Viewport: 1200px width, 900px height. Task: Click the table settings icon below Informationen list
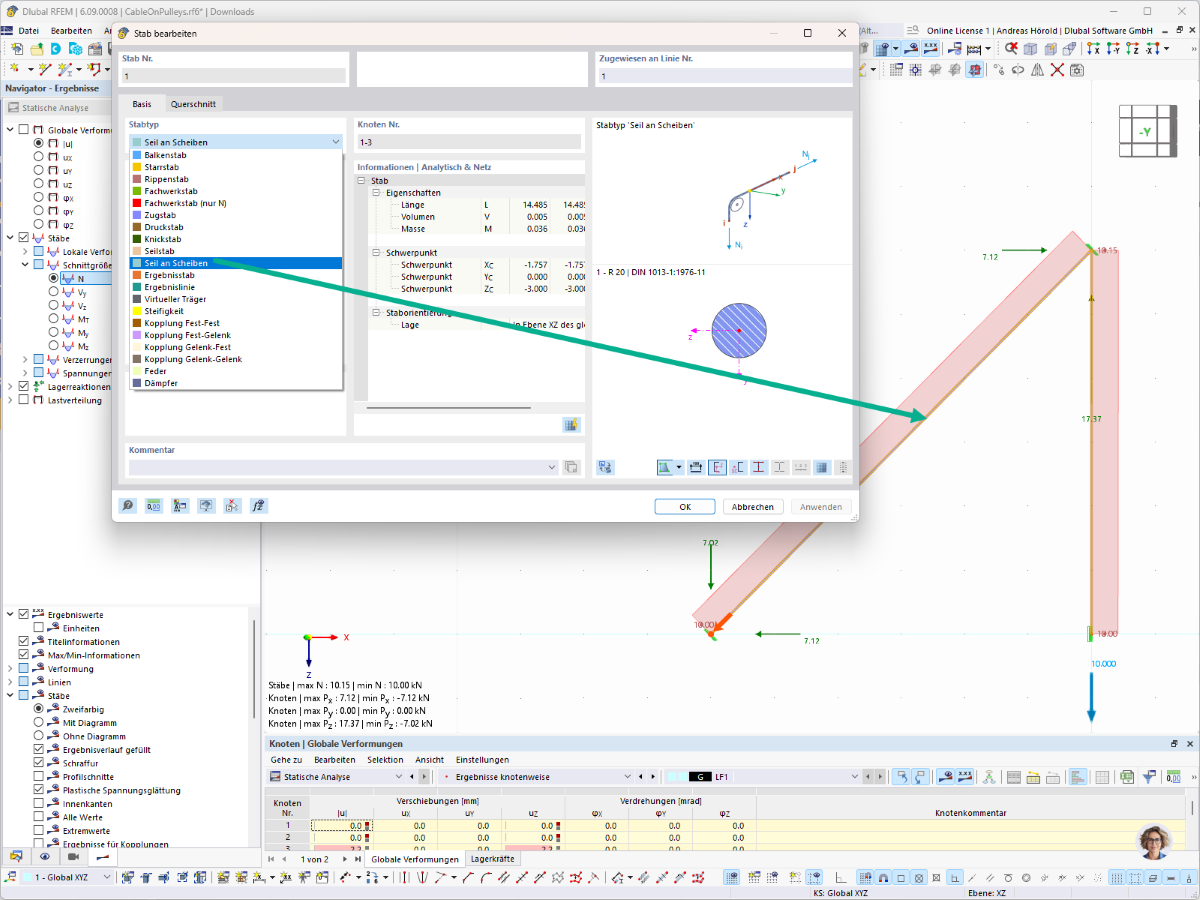click(x=571, y=424)
